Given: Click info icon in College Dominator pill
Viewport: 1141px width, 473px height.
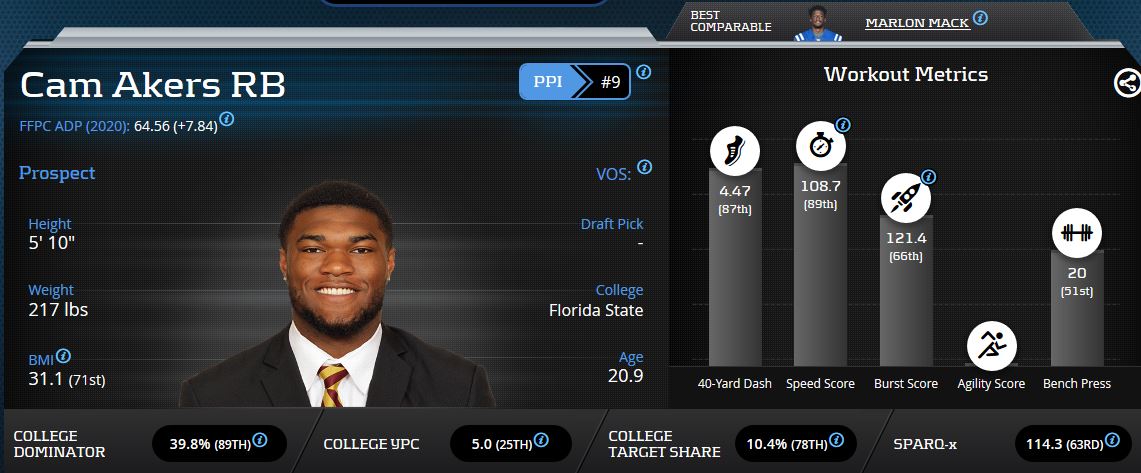Looking at the screenshot, I should (x=260, y=440).
